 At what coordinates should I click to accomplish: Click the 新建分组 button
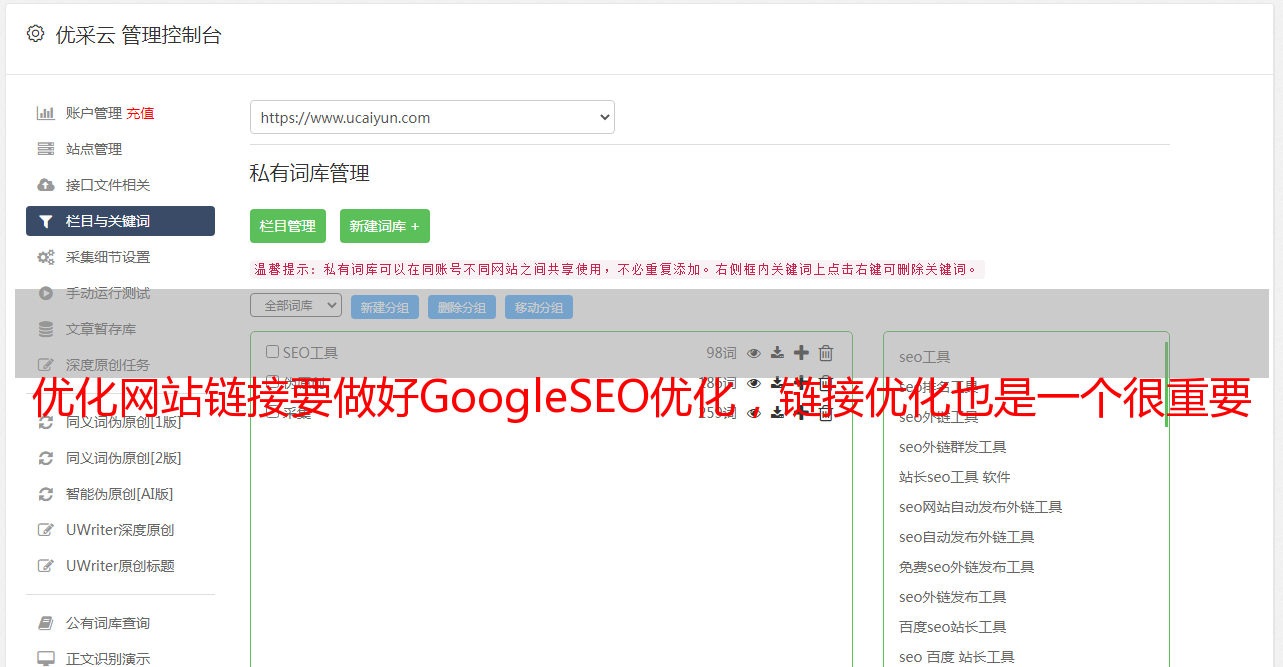pyautogui.click(x=385, y=307)
